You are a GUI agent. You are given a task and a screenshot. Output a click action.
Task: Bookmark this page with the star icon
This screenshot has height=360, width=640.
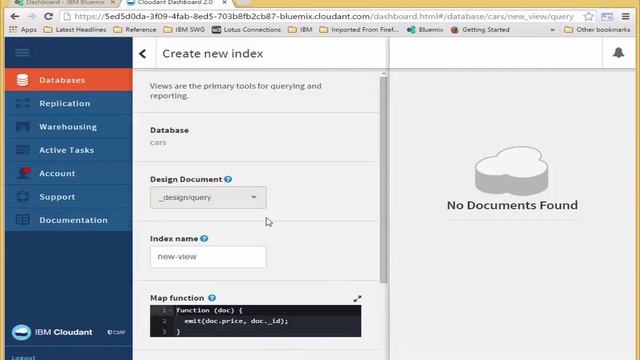[588, 16]
